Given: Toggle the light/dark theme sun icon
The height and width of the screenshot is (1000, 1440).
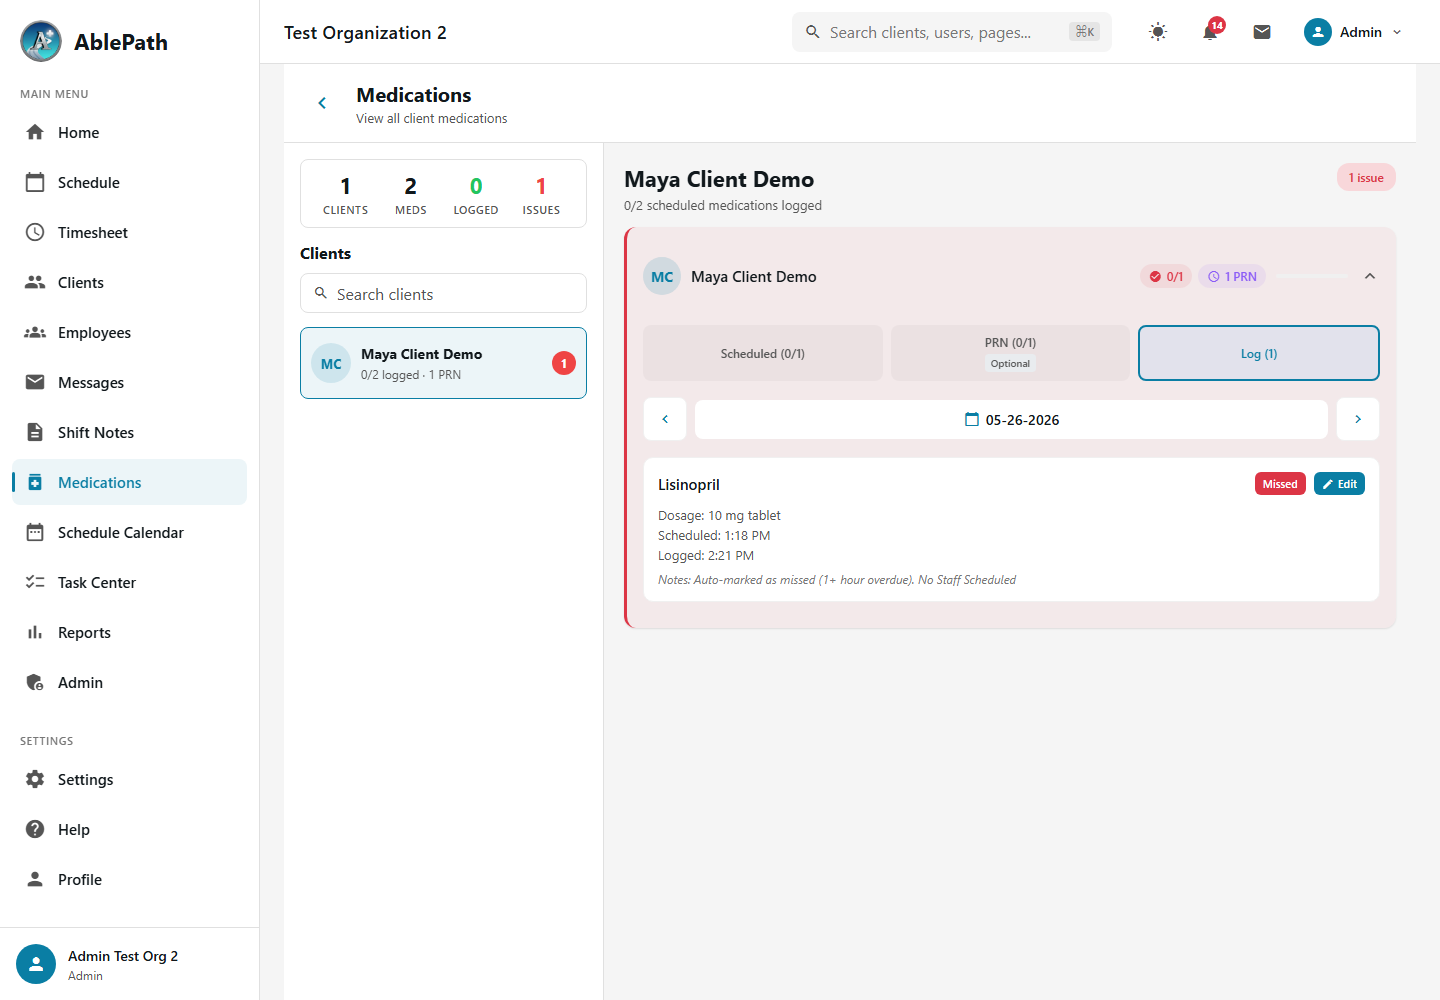Looking at the screenshot, I should pos(1158,32).
